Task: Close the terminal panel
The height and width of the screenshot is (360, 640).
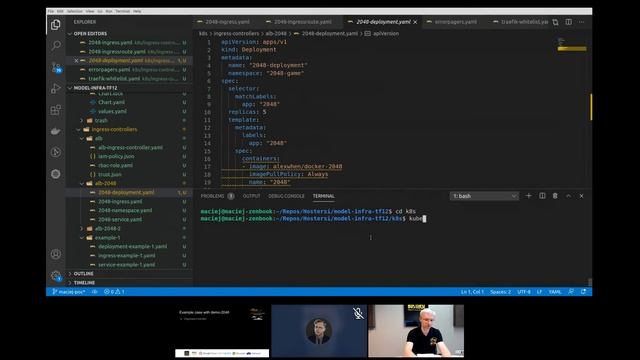Action: tap(582, 196)
